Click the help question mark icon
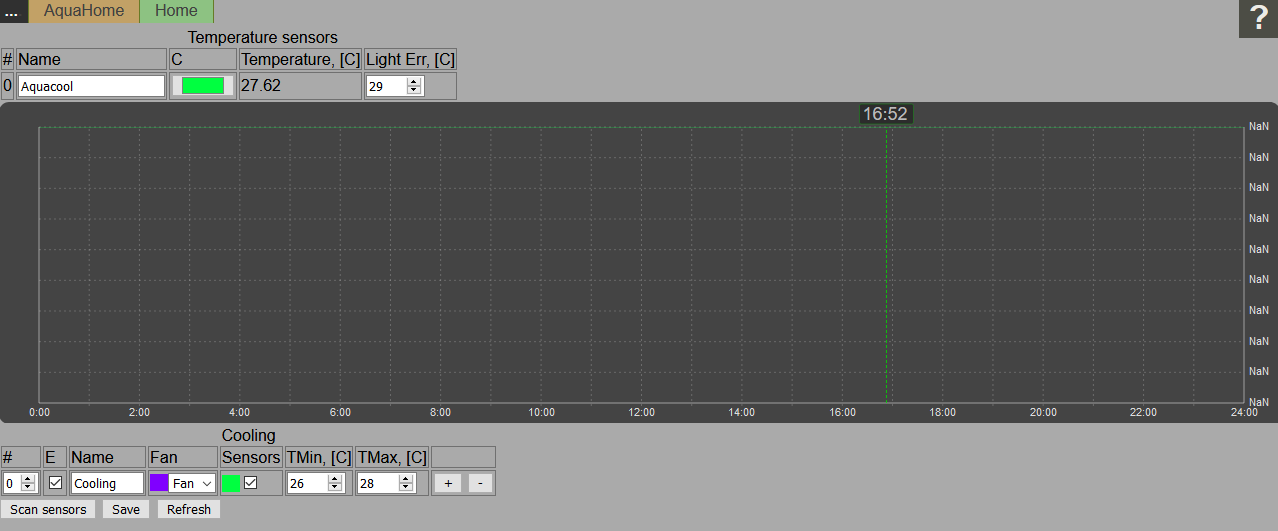 (1258, 19)
